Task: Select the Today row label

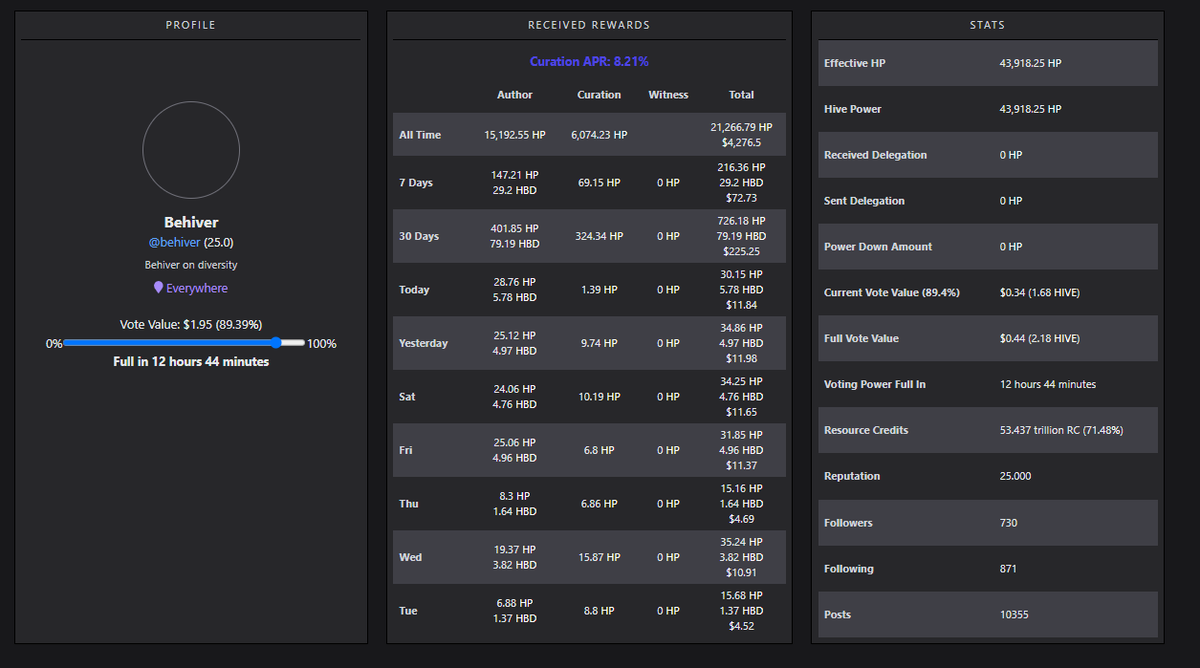Action: coord(414,290)
